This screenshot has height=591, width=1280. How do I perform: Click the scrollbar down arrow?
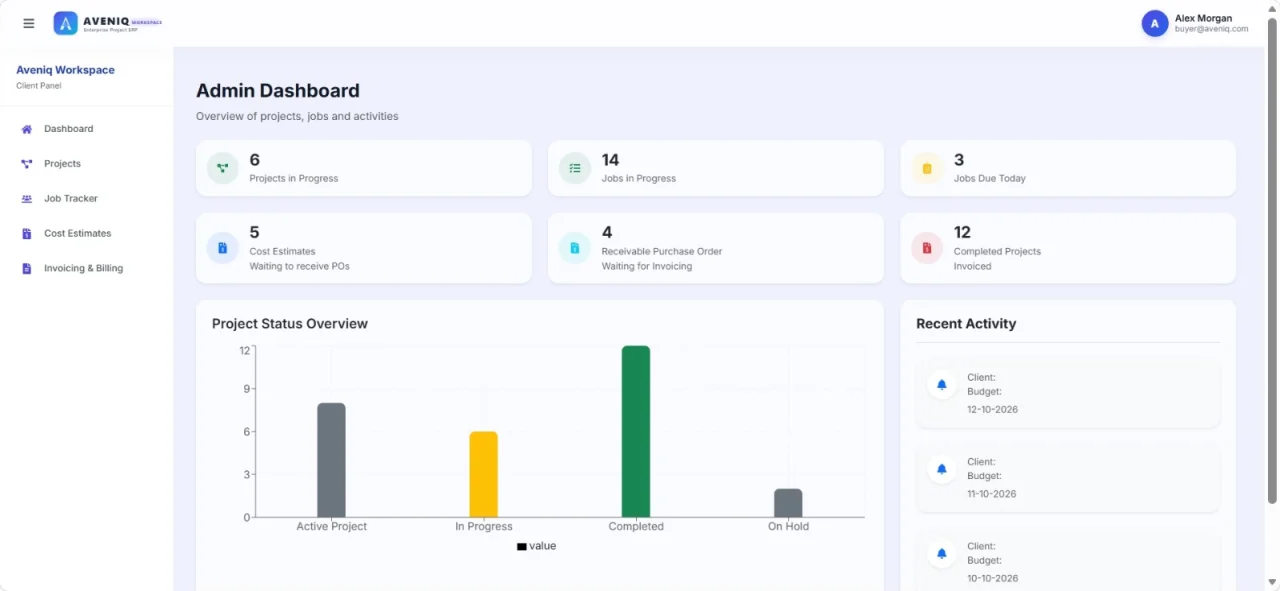(x=1272, y=582)
